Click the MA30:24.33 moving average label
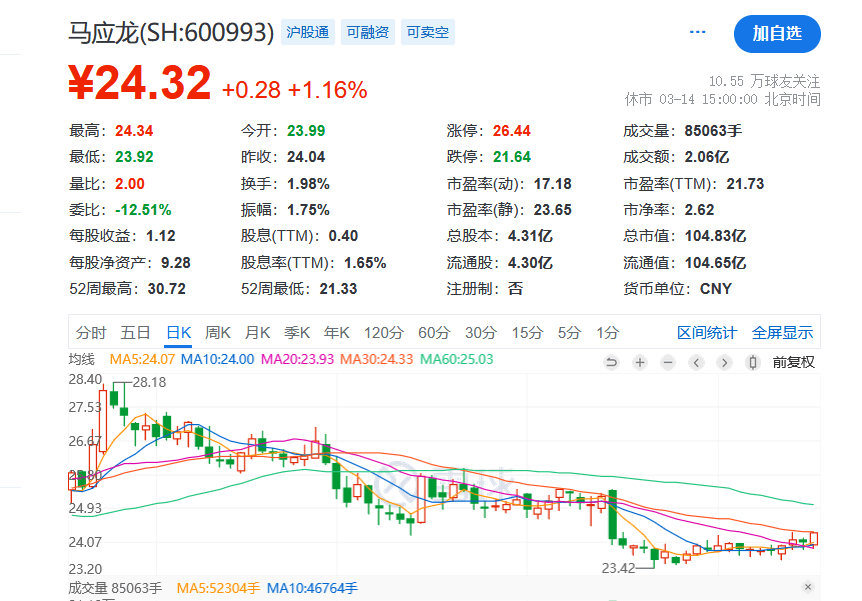Image resolution: width=862 pixels, height=601 pixels. (377, 360)
